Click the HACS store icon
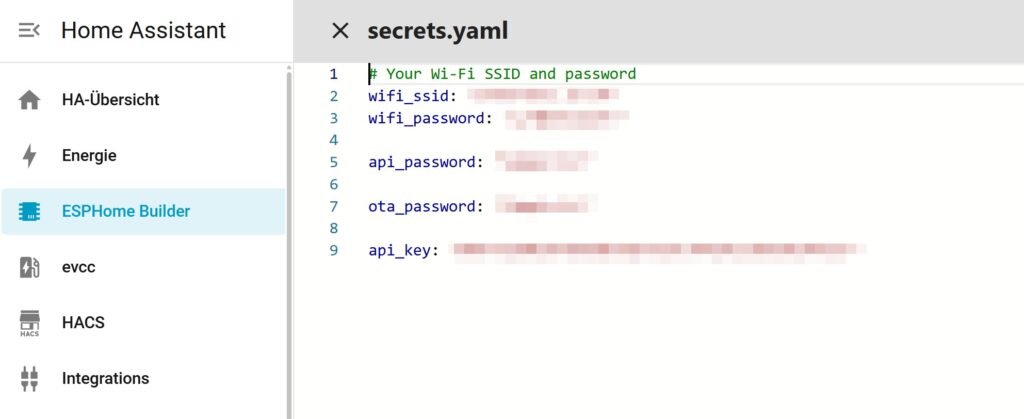The image size is (1024, 419). [29, 323]
